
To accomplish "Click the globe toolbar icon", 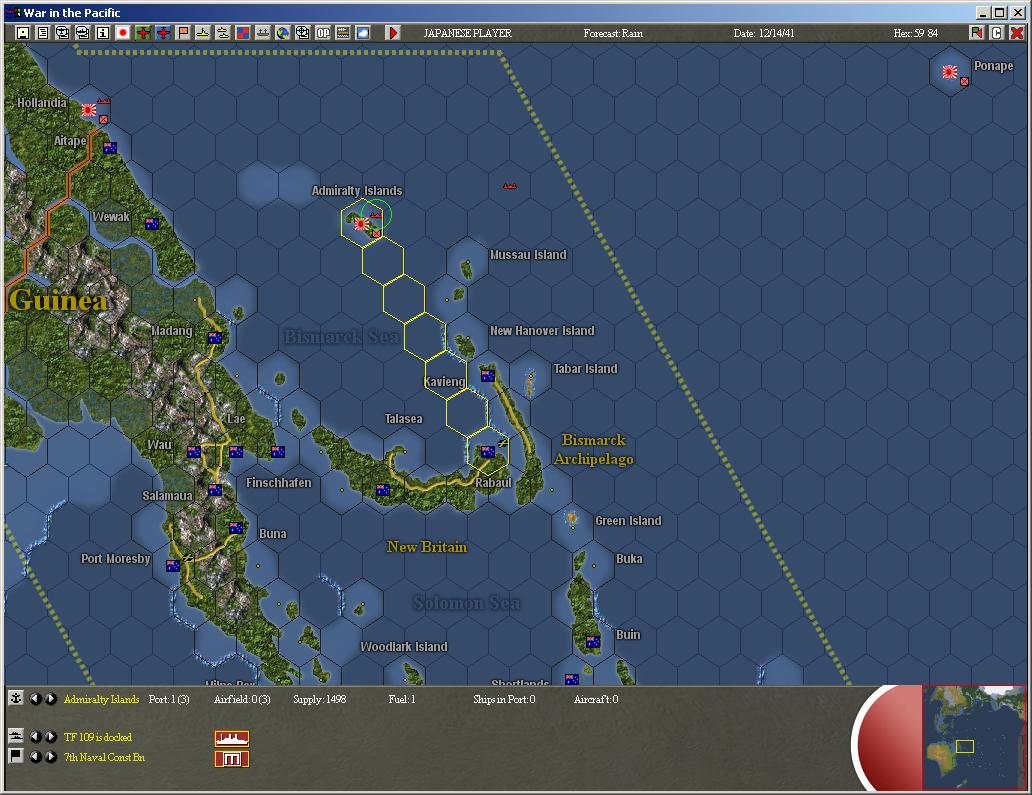I will (283, 33).
